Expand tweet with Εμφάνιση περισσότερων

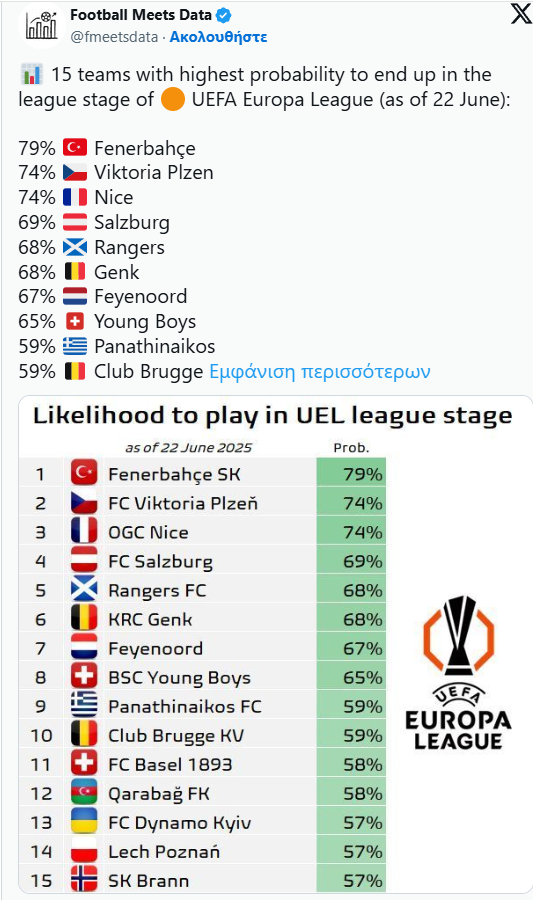[x=320, y=371]
